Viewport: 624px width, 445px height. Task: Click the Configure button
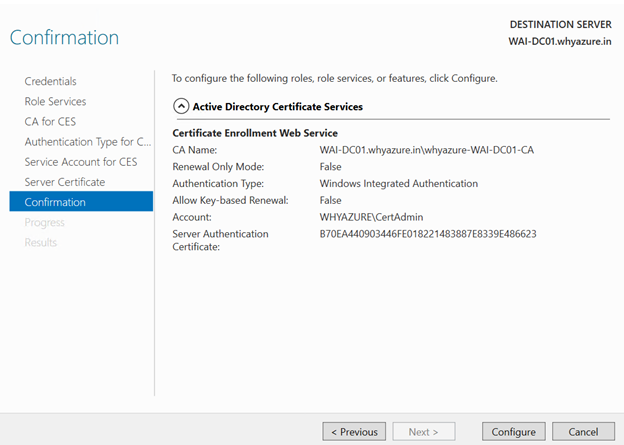(513, 432)
